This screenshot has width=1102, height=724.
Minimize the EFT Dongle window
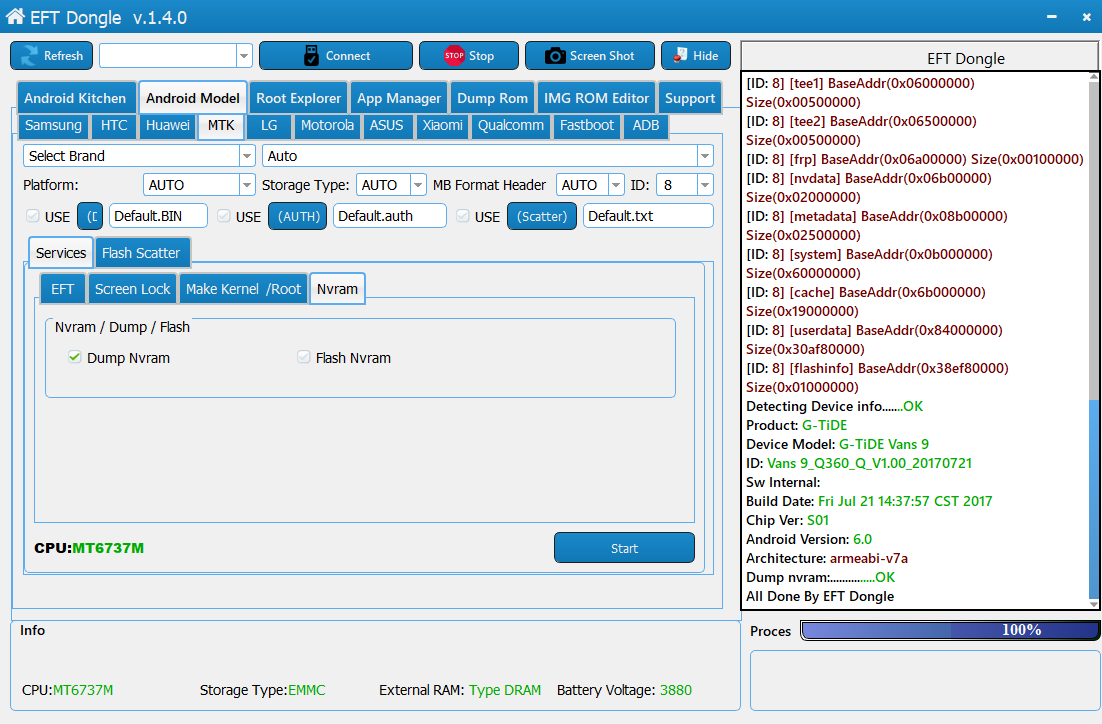1051,17
